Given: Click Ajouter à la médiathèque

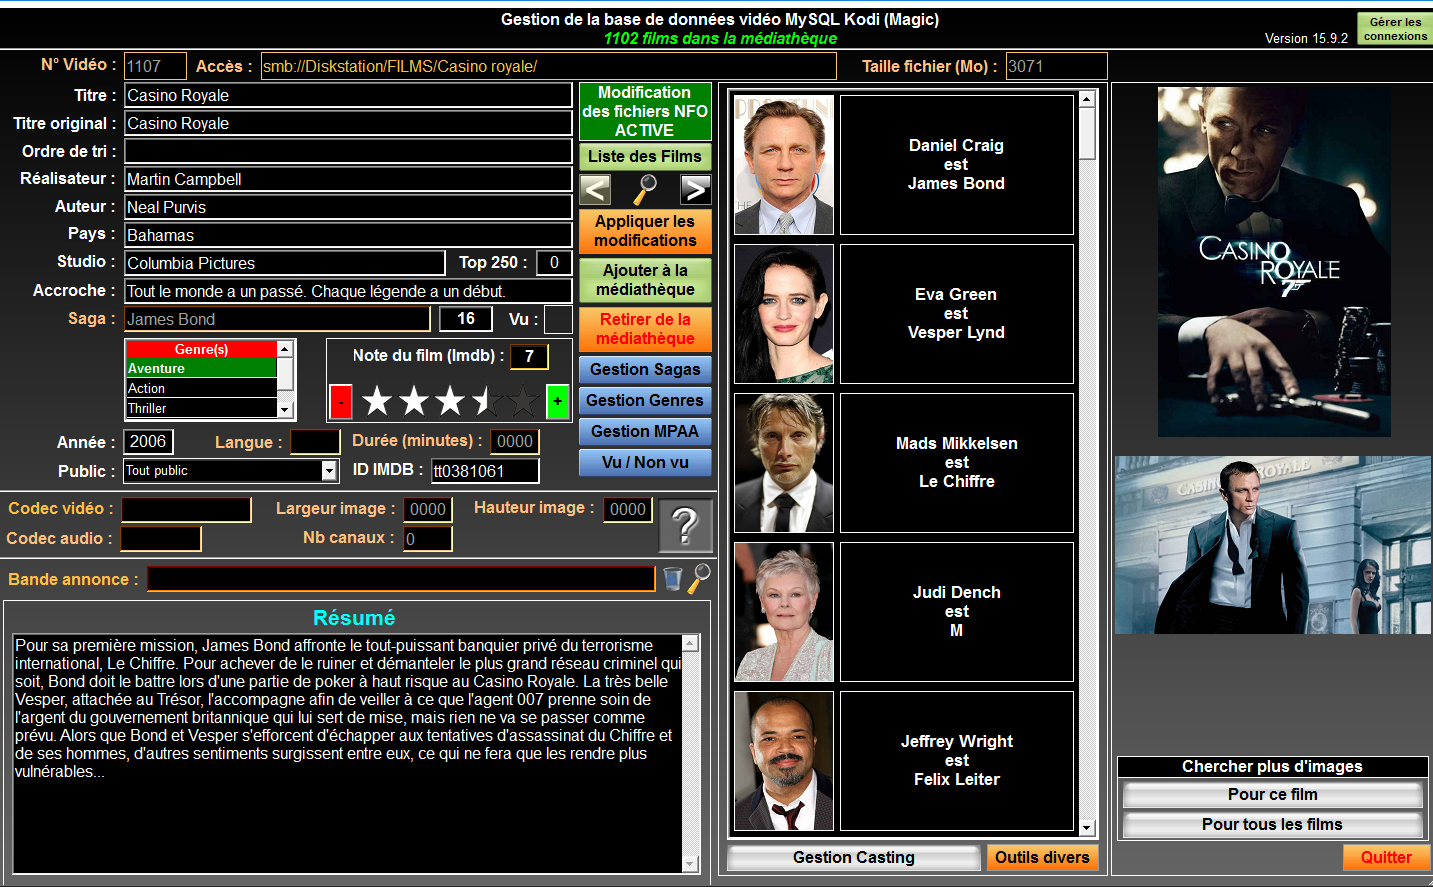Looking at the screenshot, I should click(645, 280).
